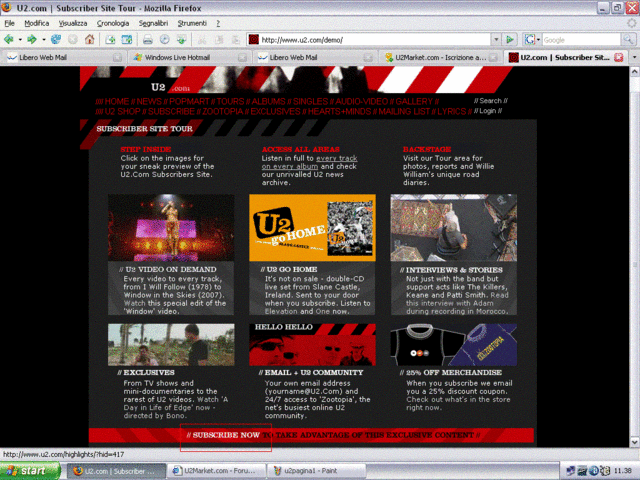Screen dimensions: 640x480
Task: Open the ZOOTOPIA navigation link
Action: point(222,111)
